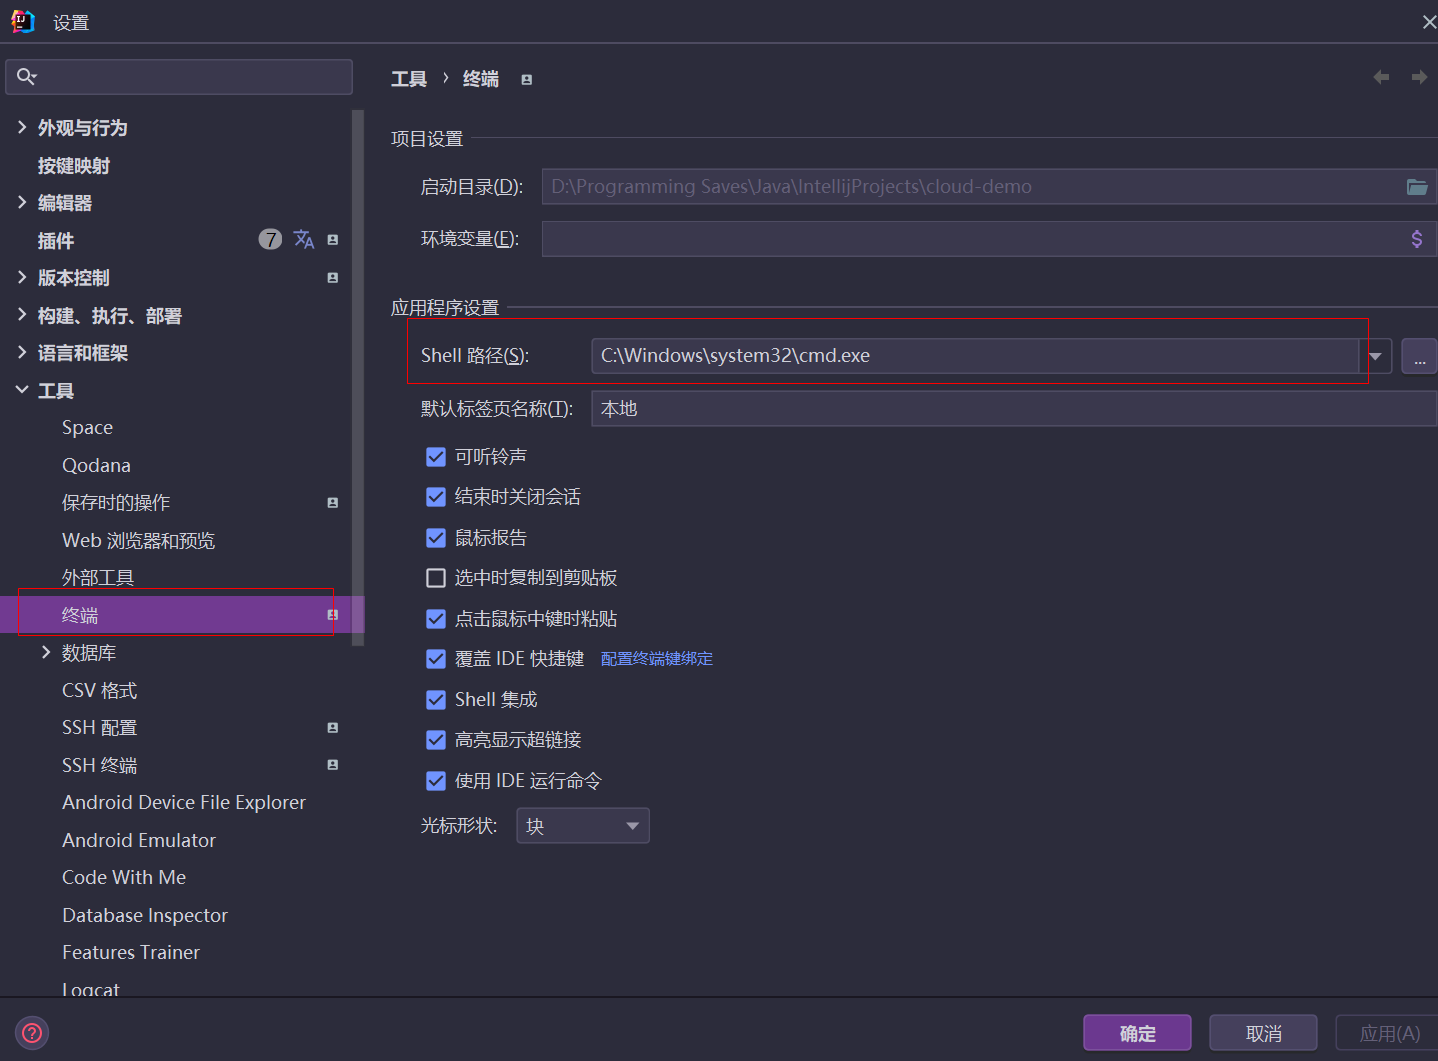The height and width of the screenshot is (1061, 1438).
Task: Click the settings search input field
Action: (x=179, y=77)
